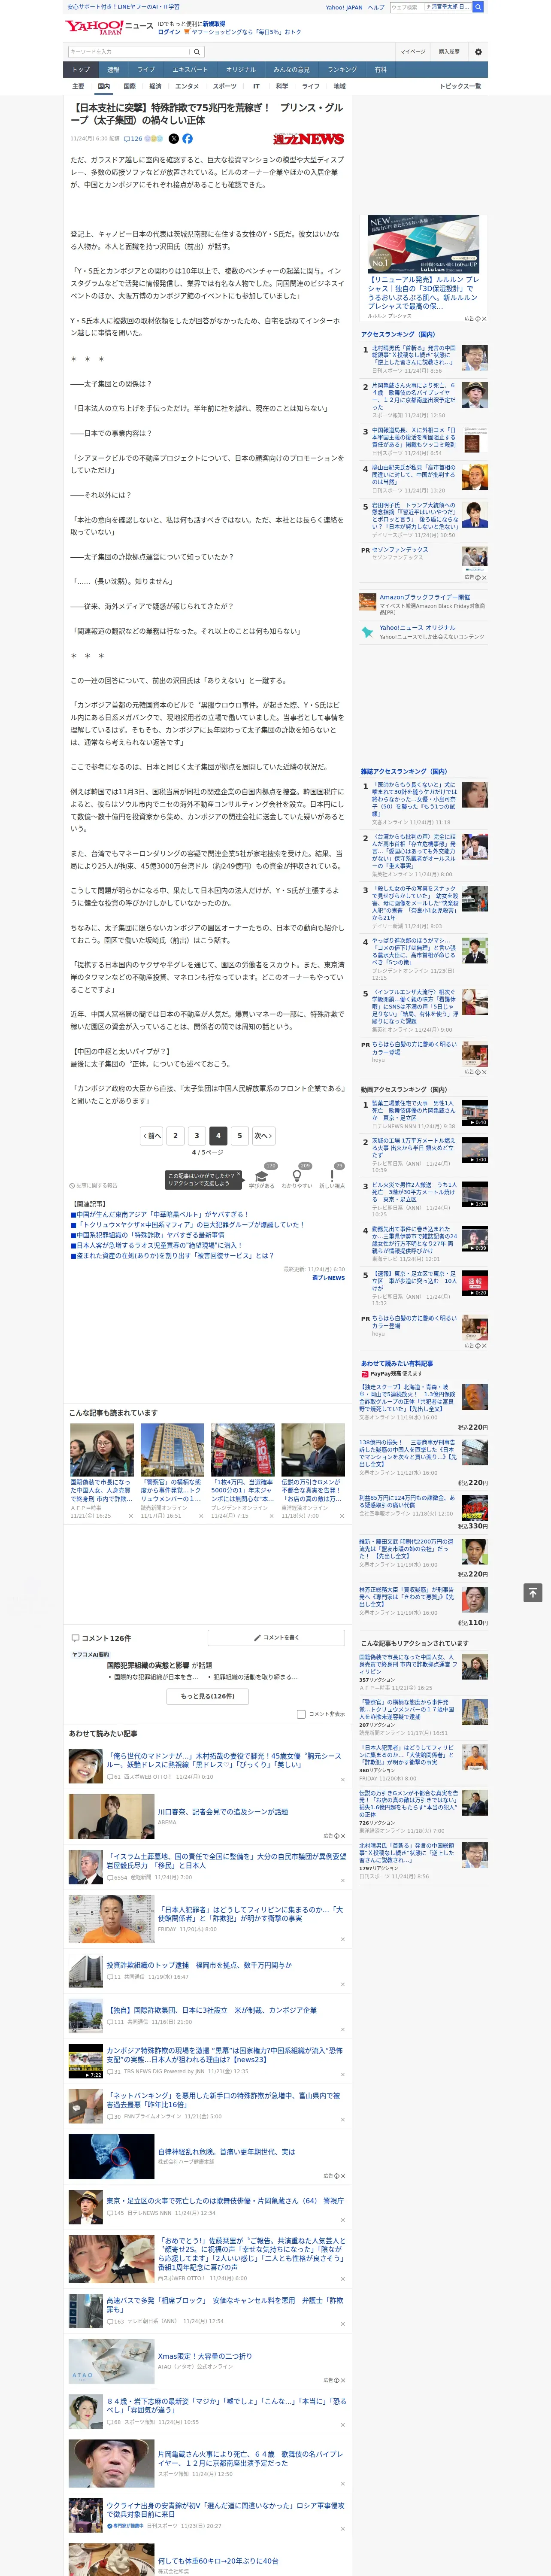Click the pencil コメントを書く button
This screenshot has width=551, height=2576.
tap(276, 1638)
